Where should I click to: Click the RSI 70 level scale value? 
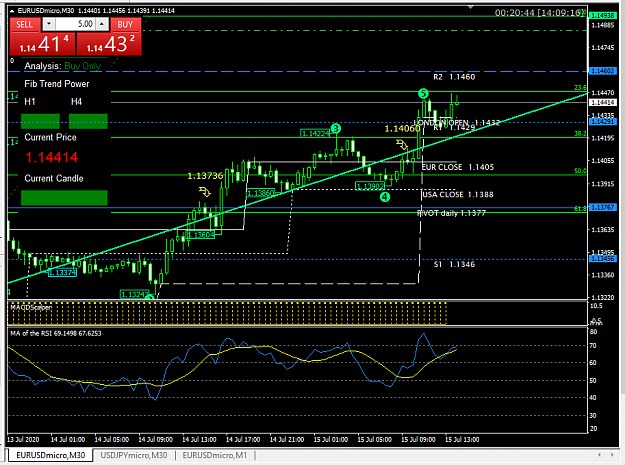coord(593,345)
